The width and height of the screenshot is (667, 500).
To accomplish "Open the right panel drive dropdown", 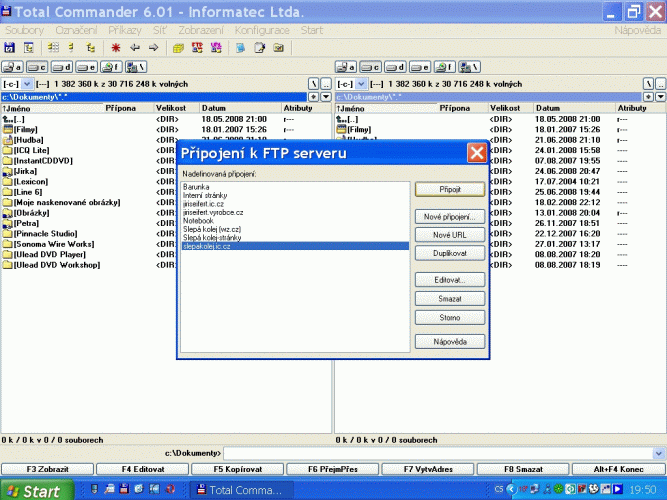I will (360, 84).
